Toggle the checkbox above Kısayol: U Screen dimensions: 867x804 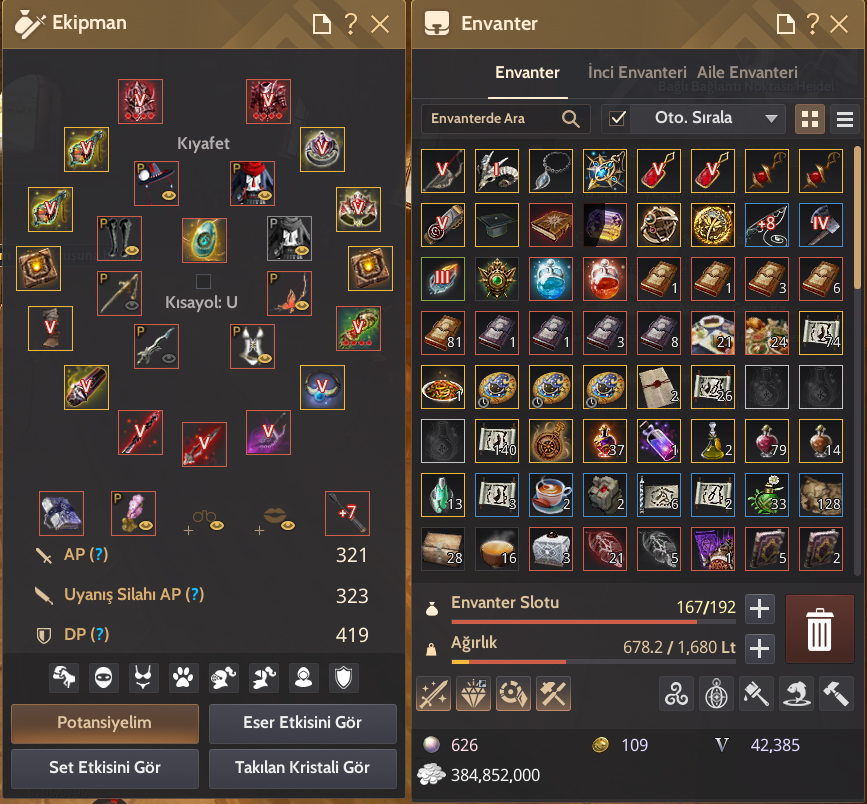pos(203,281)
